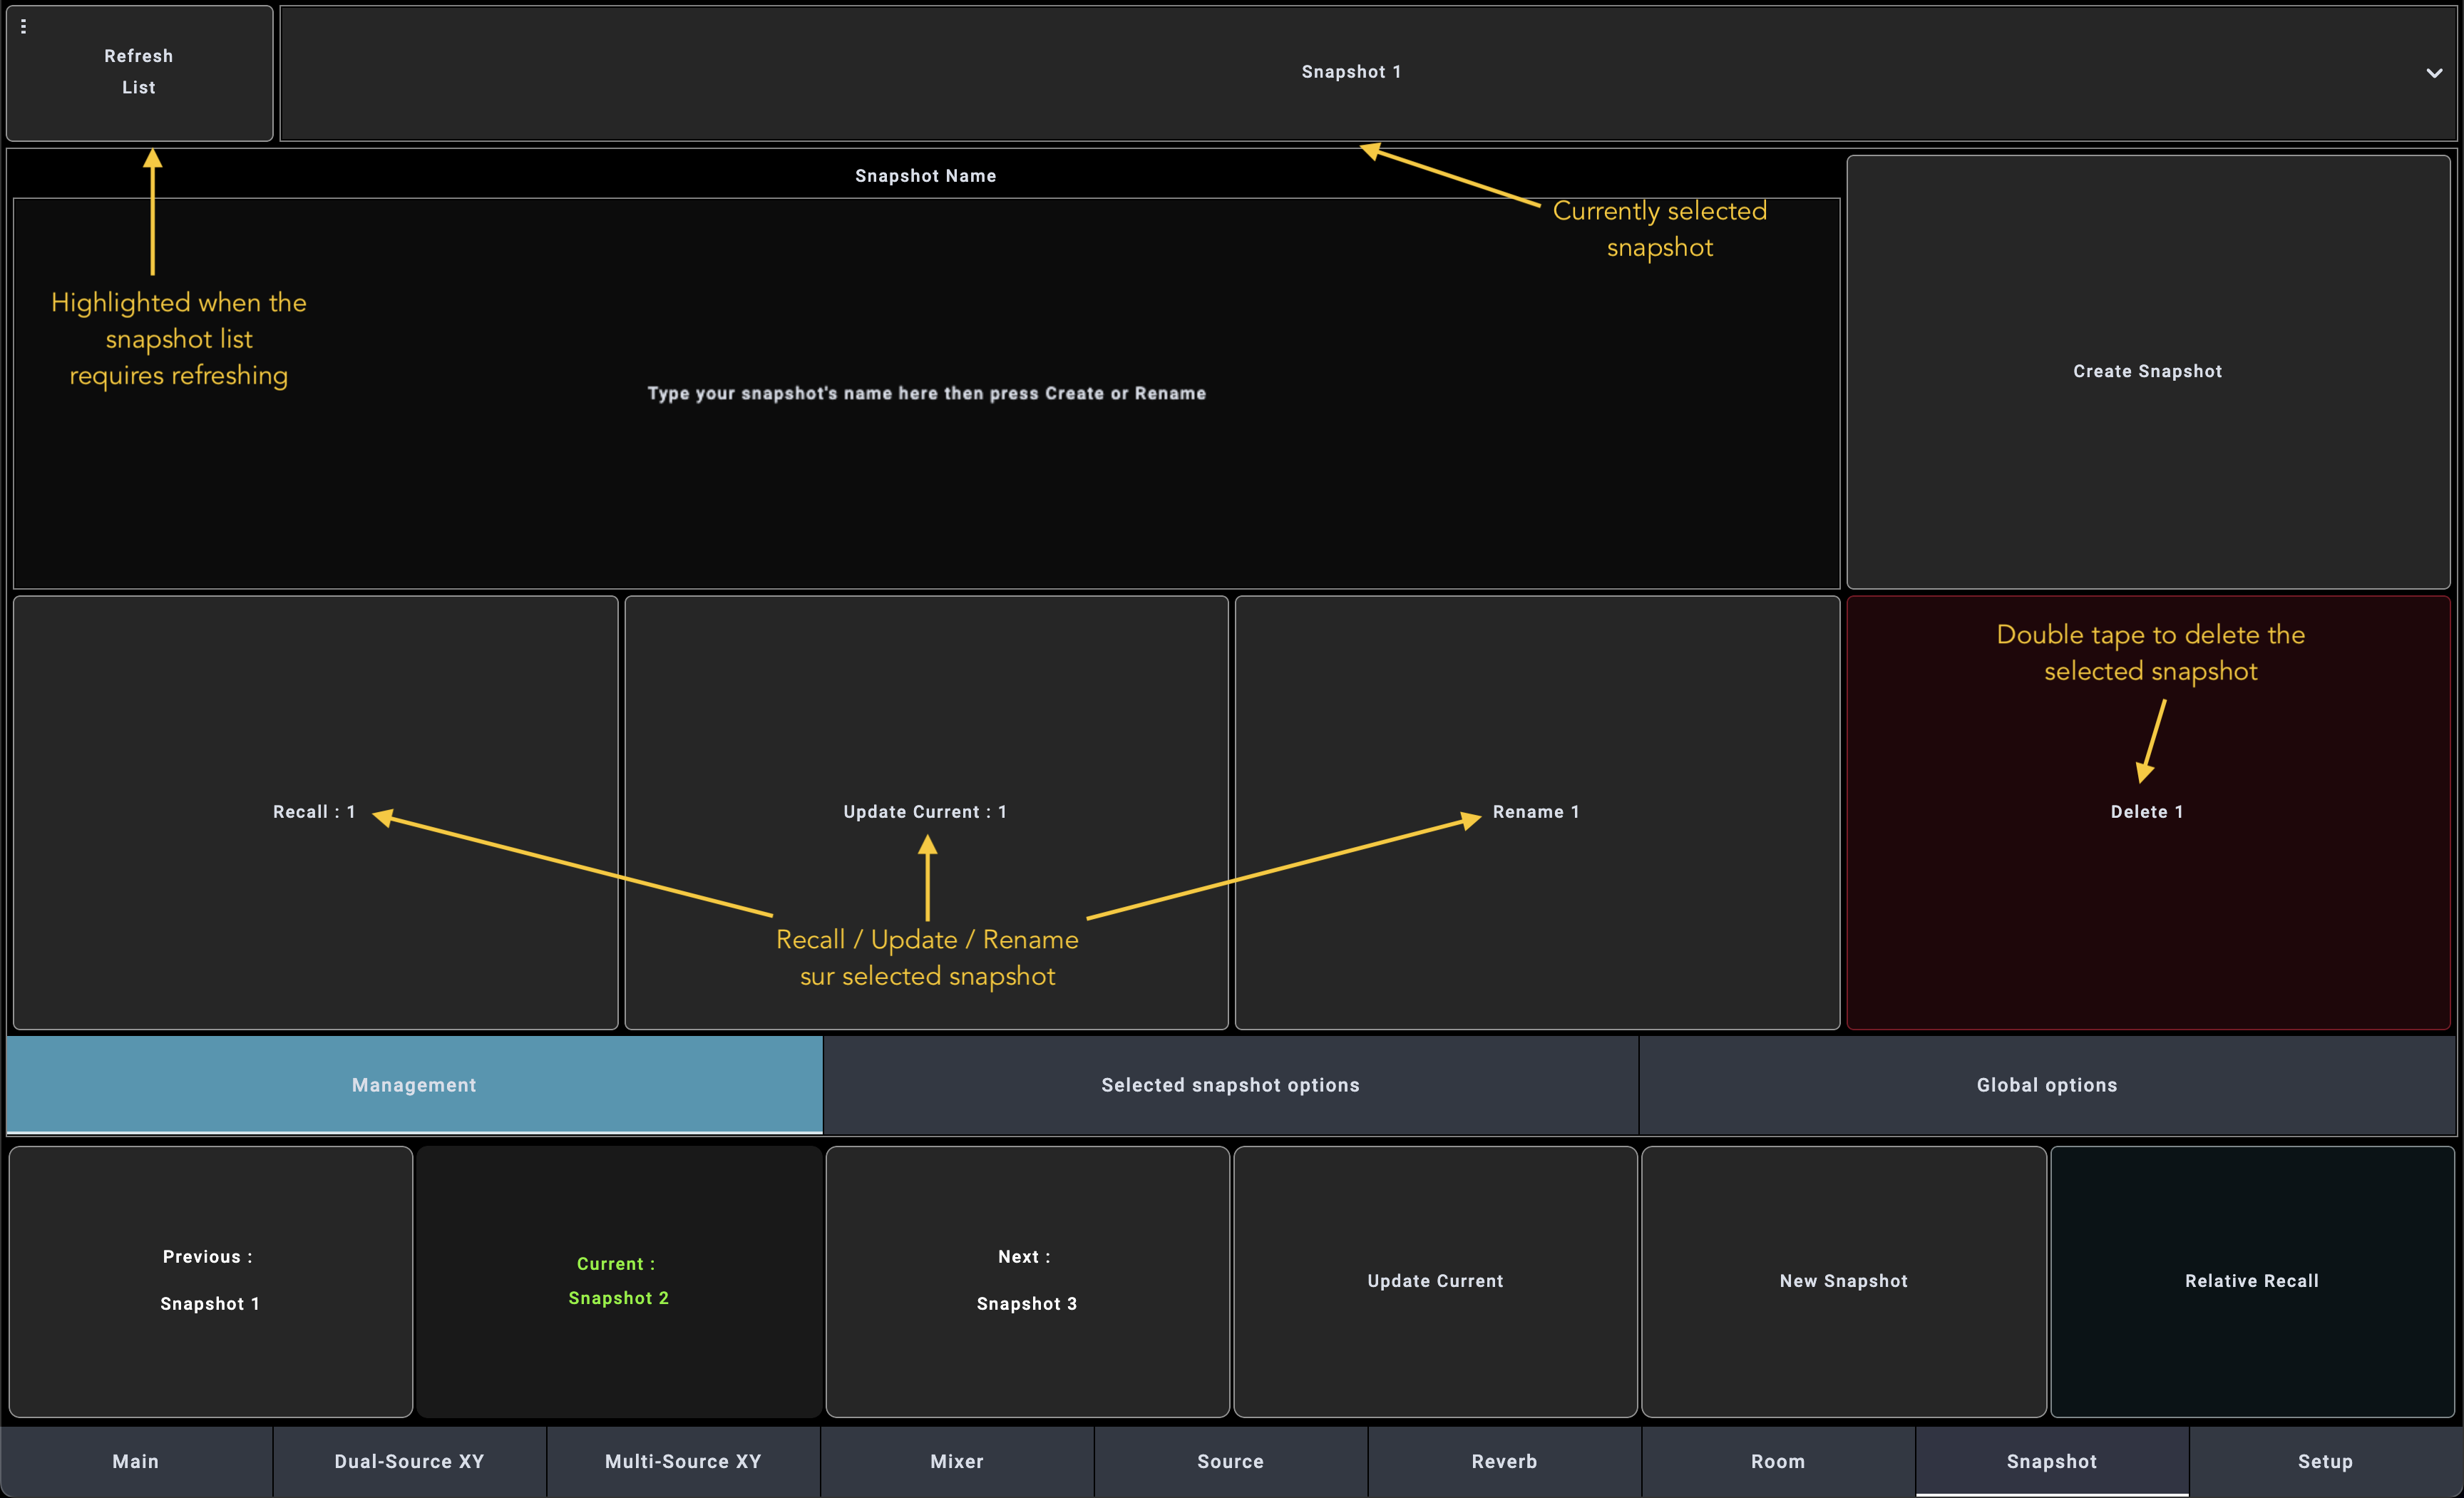This screenshot has height=1498, width=2464.
Task: Tap Delete 1 to remove the snapshot
Action: pos(2147,811)
